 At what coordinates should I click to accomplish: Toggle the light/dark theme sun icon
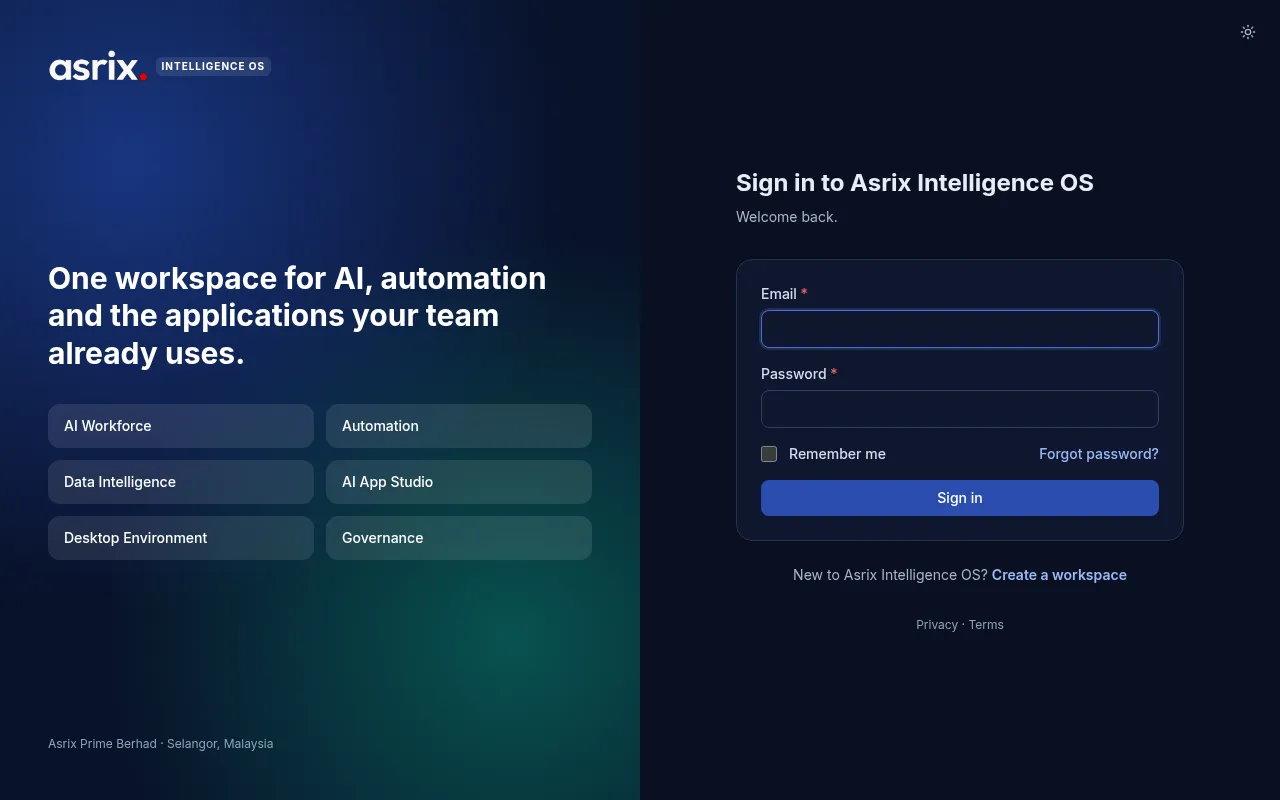coord(1248,32)
